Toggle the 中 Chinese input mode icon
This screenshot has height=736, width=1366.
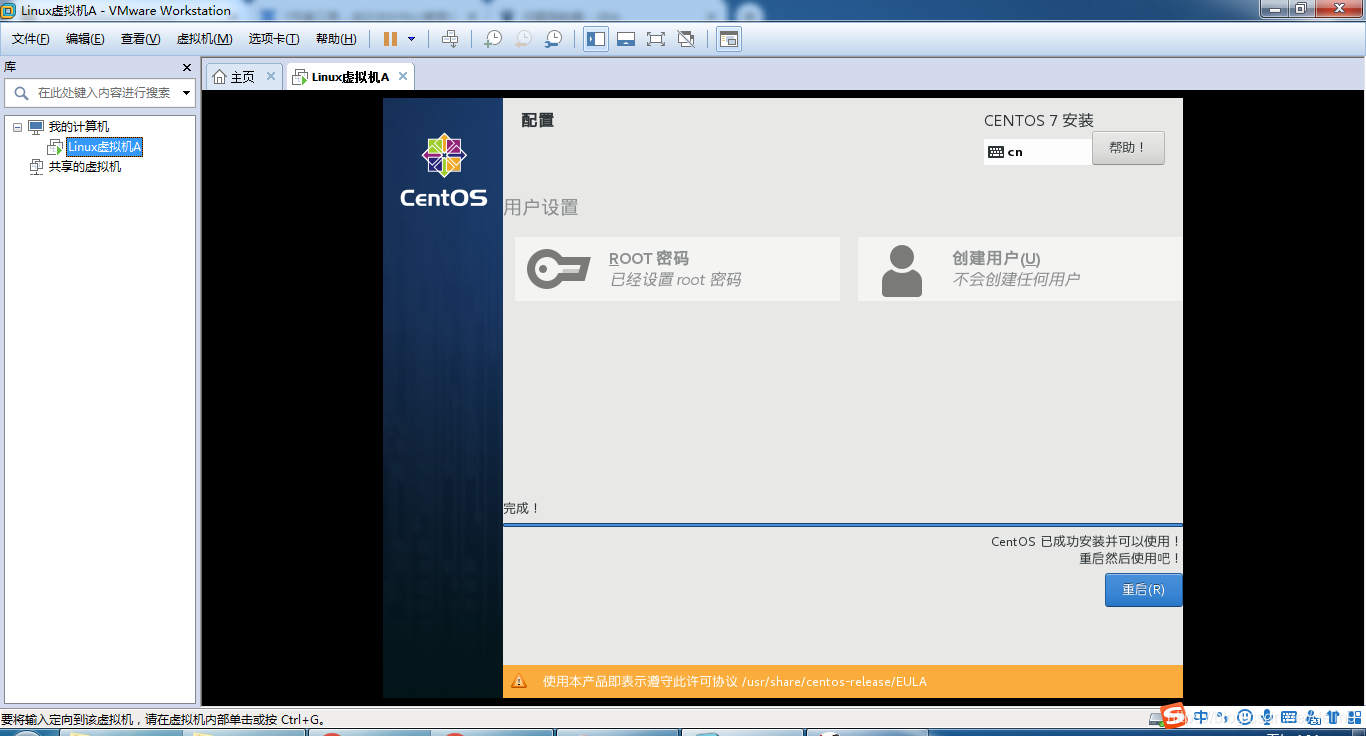(1201, 717)
